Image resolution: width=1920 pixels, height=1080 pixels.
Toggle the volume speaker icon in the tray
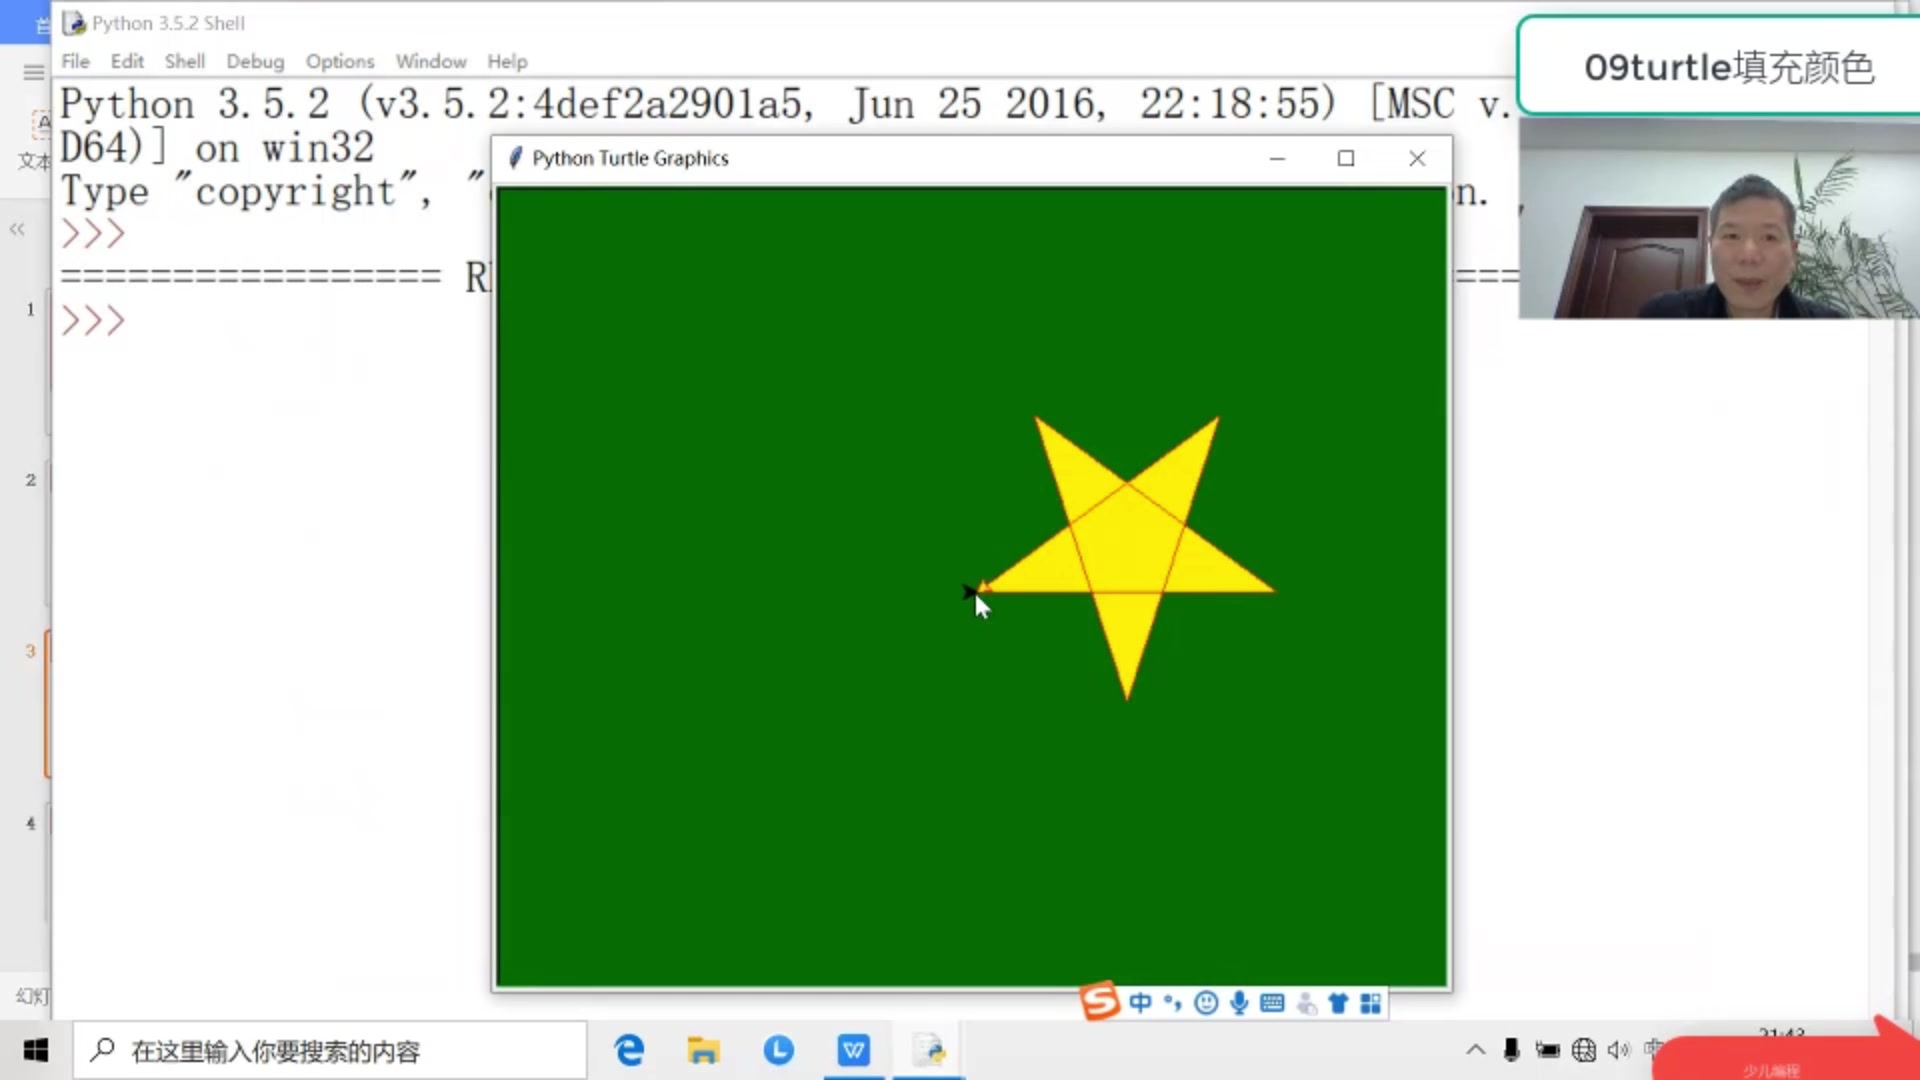click(1617, 1050)
